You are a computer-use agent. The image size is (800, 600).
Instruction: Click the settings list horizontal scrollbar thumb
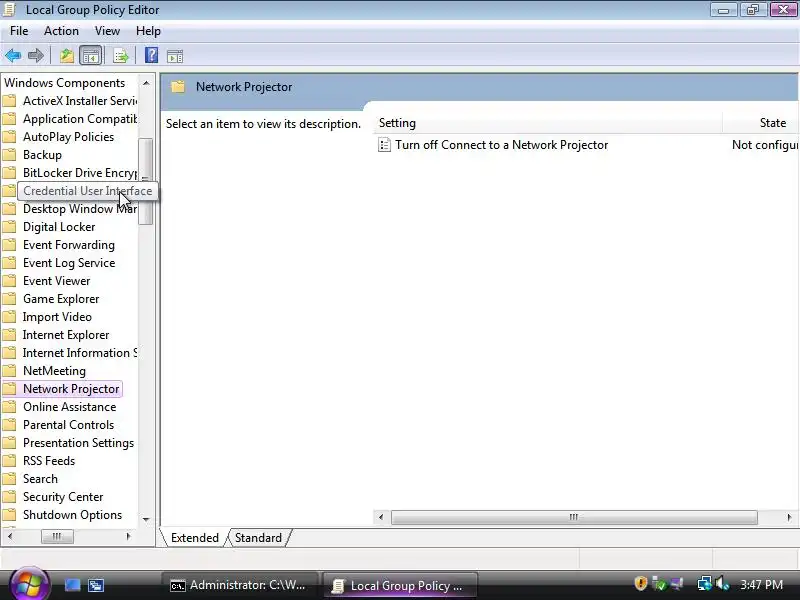(574, 517)
